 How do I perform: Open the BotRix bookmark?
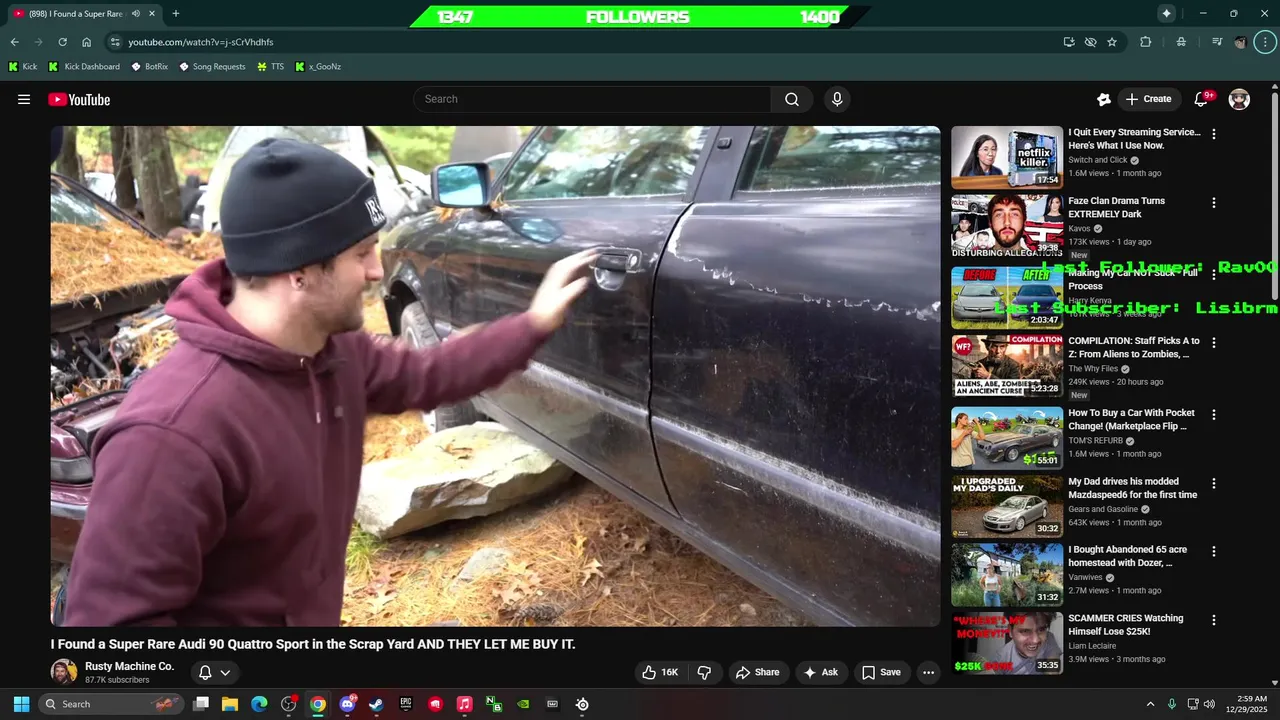pos(150,67)
